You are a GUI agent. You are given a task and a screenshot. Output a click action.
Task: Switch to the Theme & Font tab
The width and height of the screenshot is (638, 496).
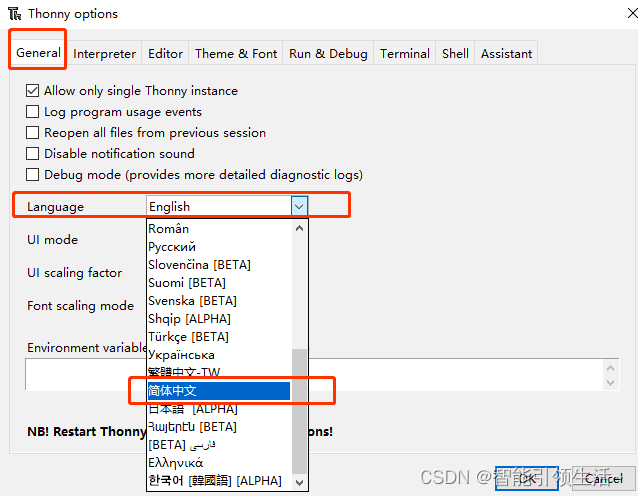coord(236,53)
